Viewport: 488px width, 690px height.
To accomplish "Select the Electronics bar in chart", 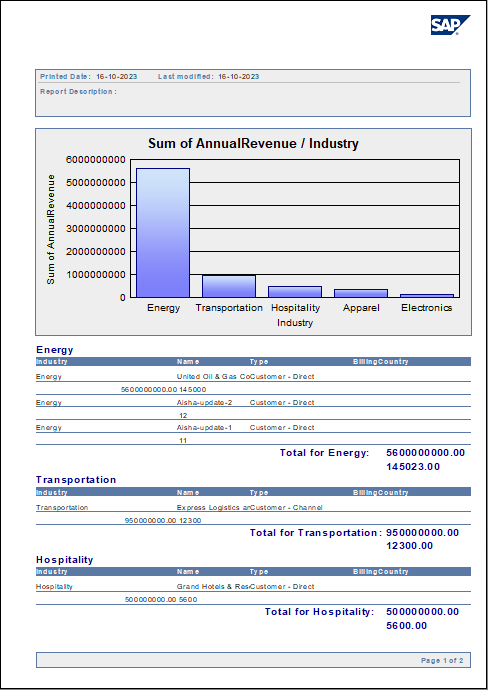I will click(427, 296).
